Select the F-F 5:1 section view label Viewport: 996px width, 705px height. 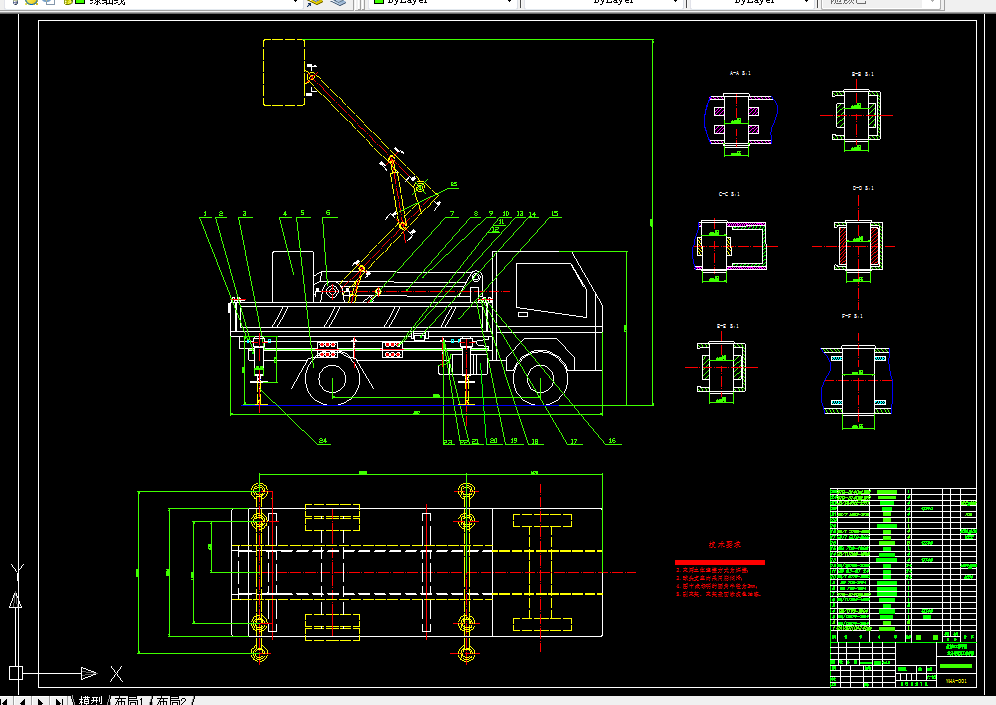pos(852,316)
